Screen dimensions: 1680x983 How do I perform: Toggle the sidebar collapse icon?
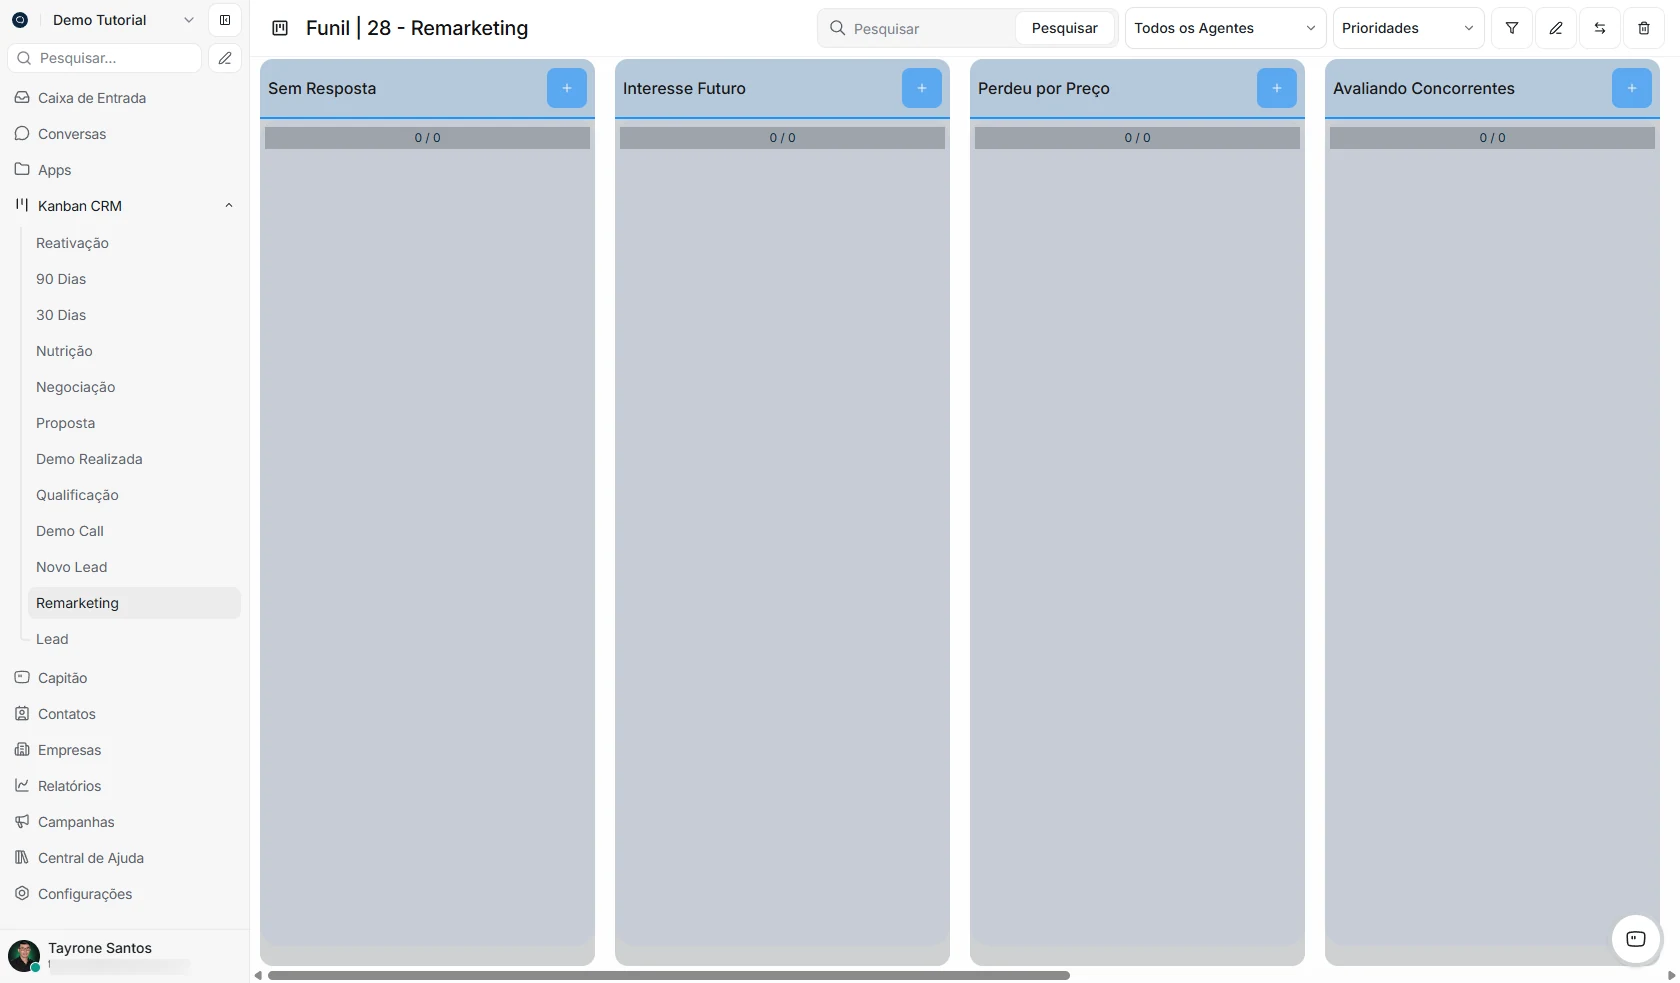pos(225,20)
